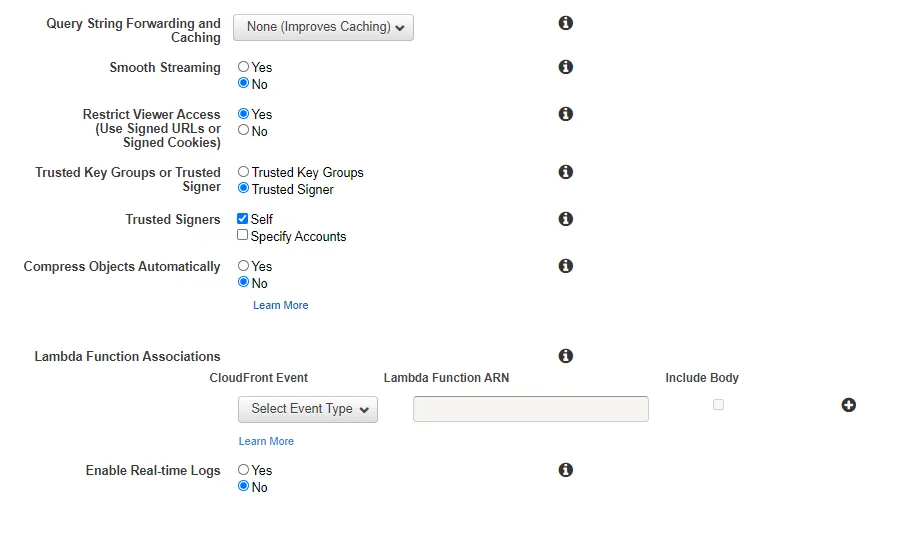The height and width of the screenshot is (554, 918).
Task: Click info icon beside Smooth Streaming
Action: point(565,67)
